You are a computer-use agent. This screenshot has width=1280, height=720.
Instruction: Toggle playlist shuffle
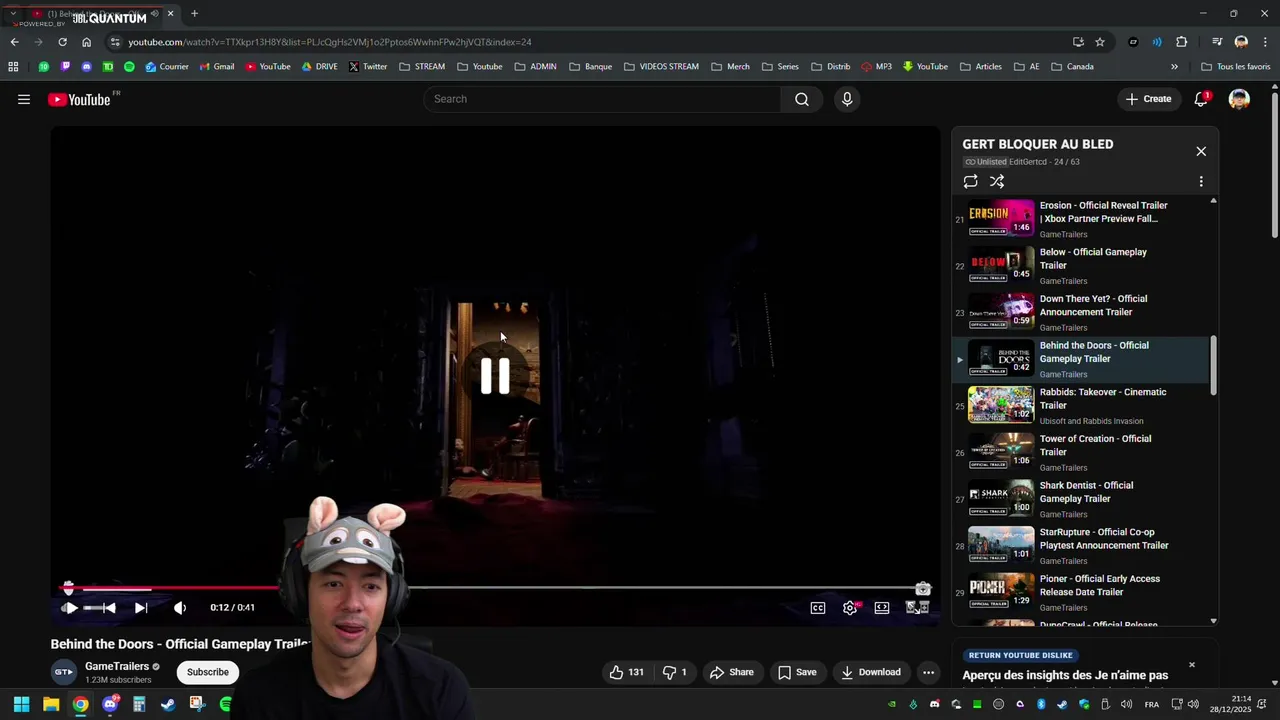point(997,181)
